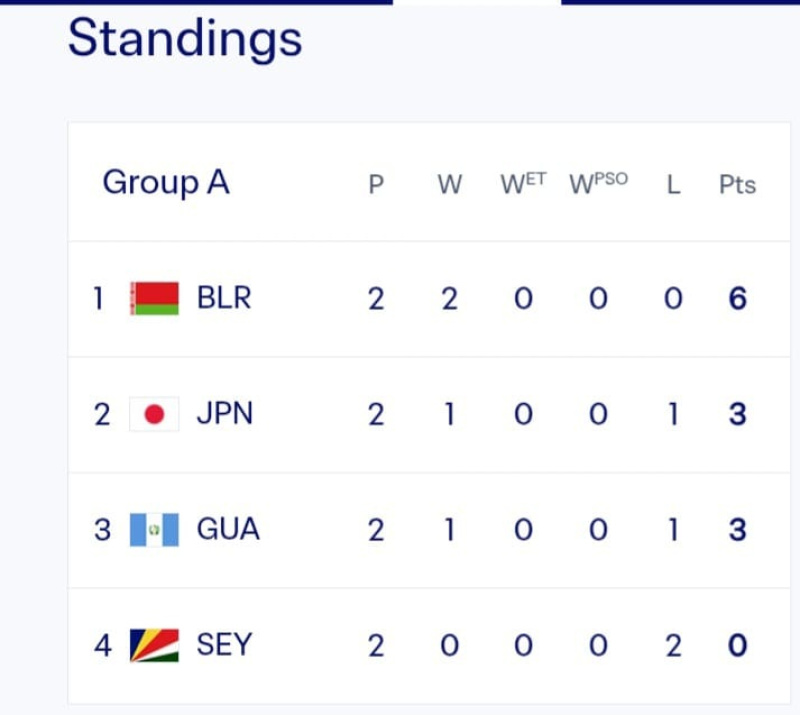
Task: Click the P column header
Action: click(x=376, y=184)
